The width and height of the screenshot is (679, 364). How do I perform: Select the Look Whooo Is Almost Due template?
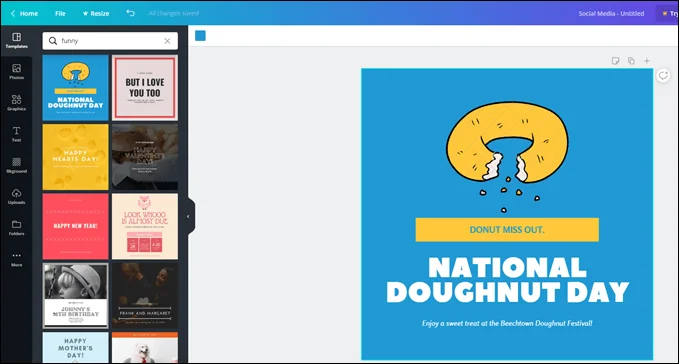[145, 226]
